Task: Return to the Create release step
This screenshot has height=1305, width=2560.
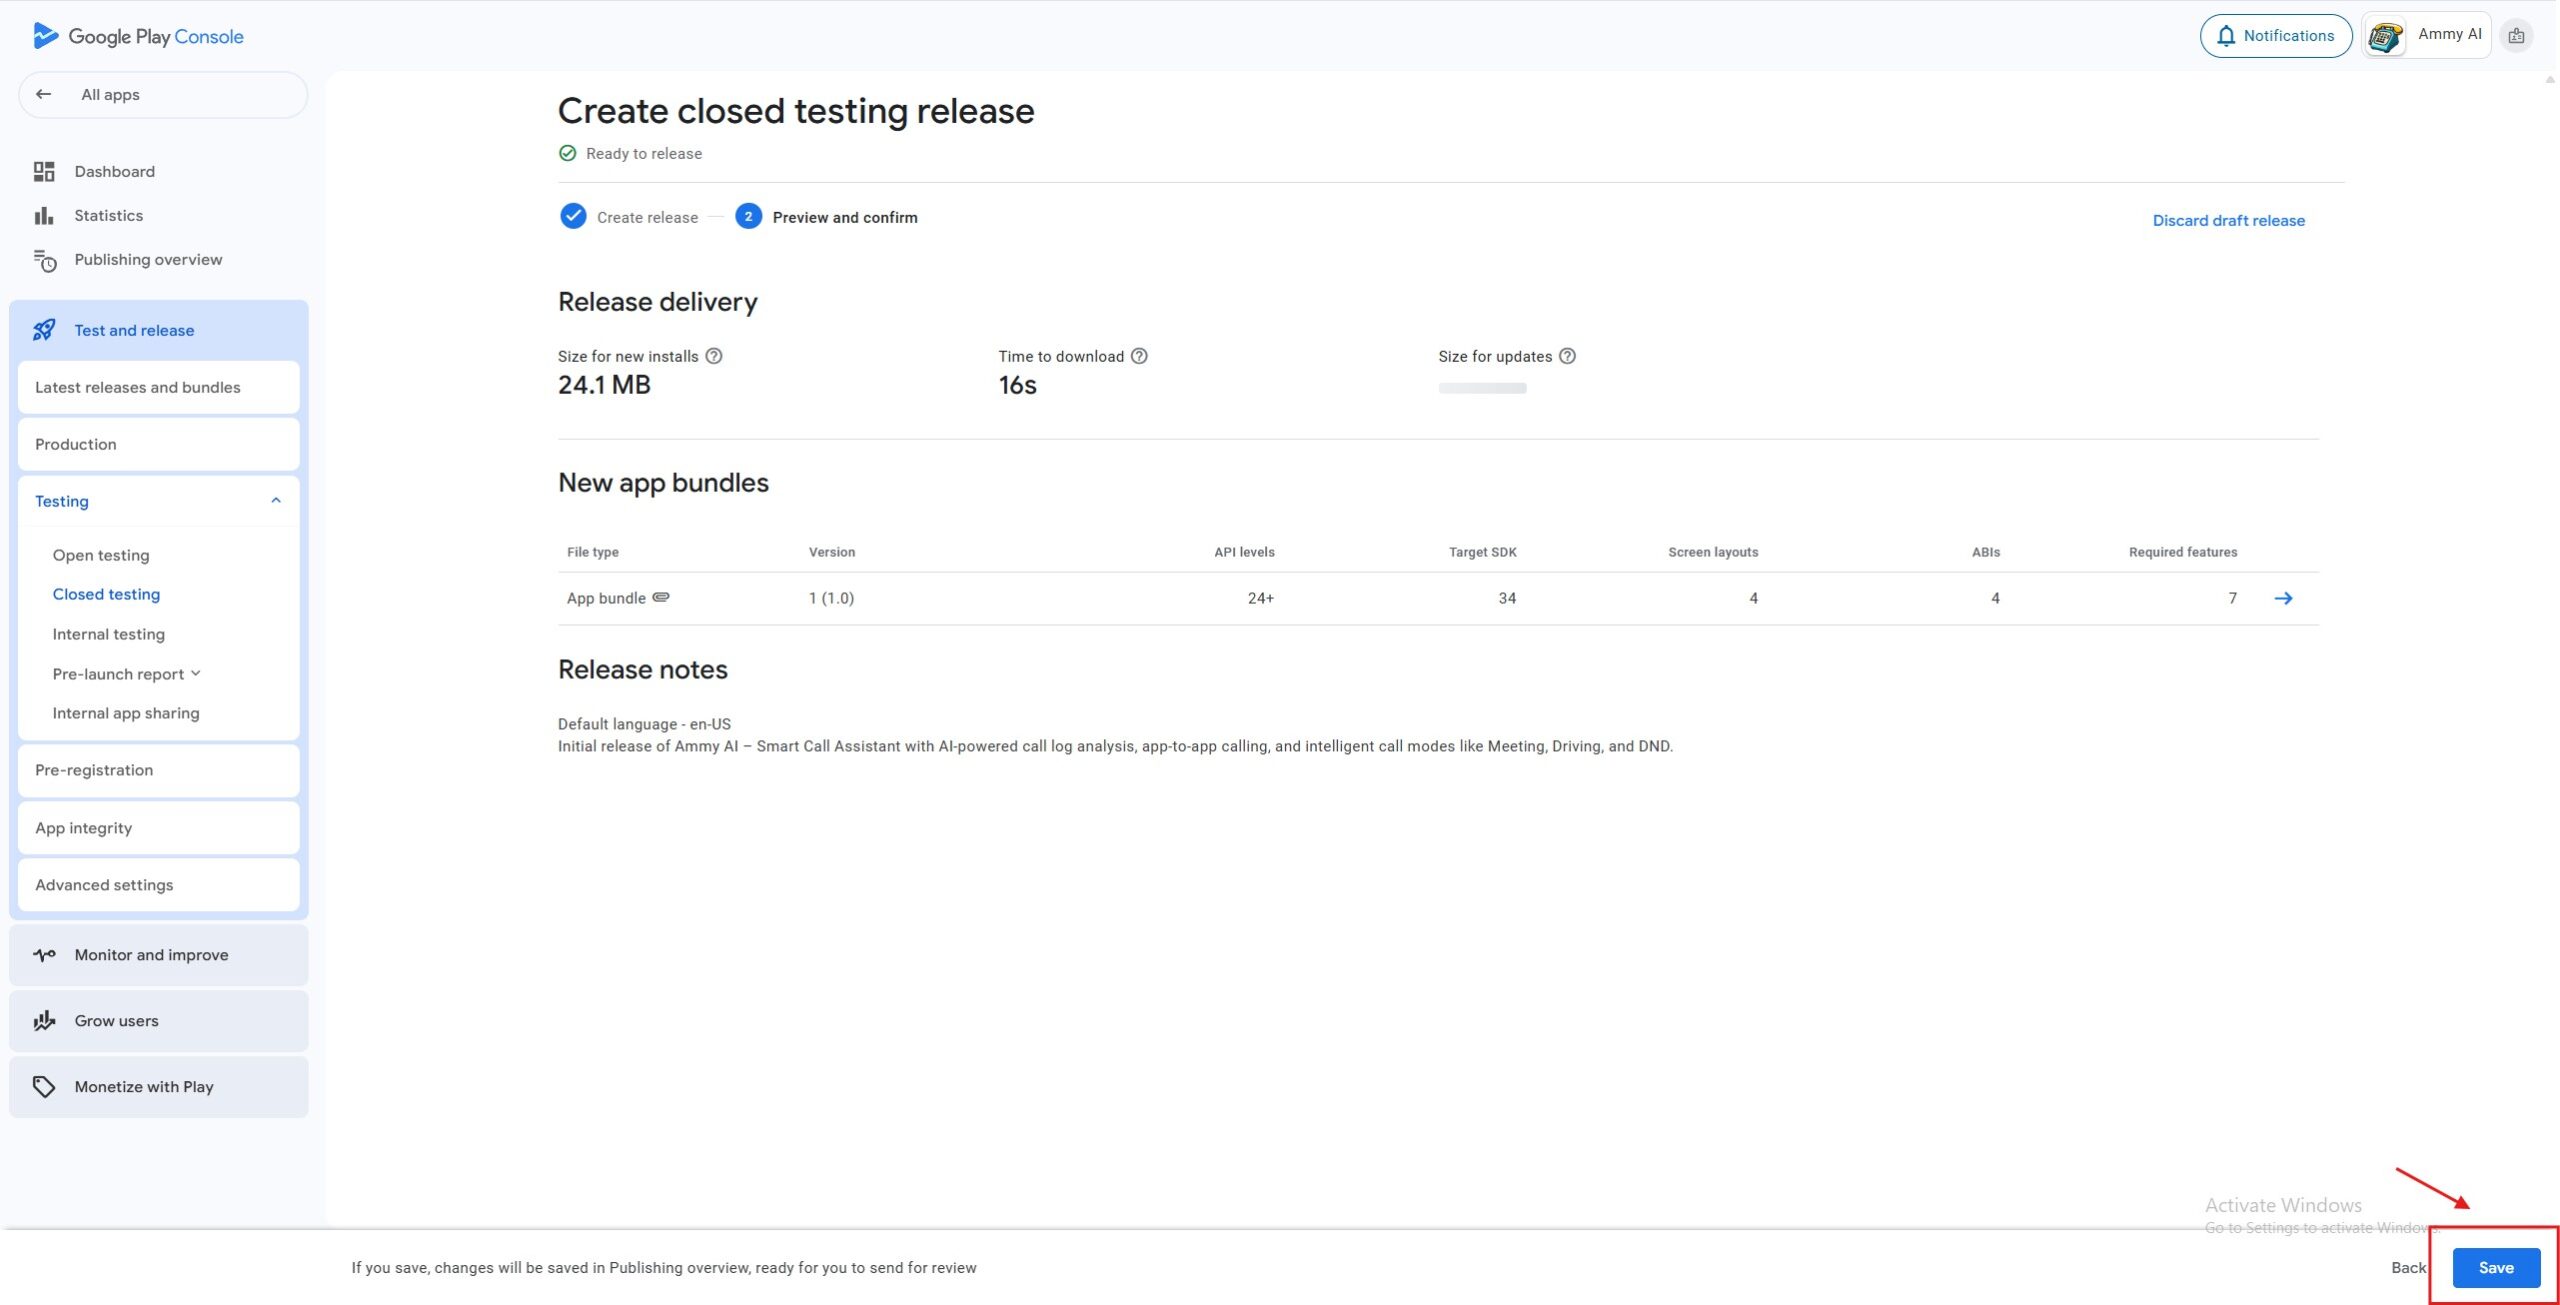Action: tap(646, 217)
